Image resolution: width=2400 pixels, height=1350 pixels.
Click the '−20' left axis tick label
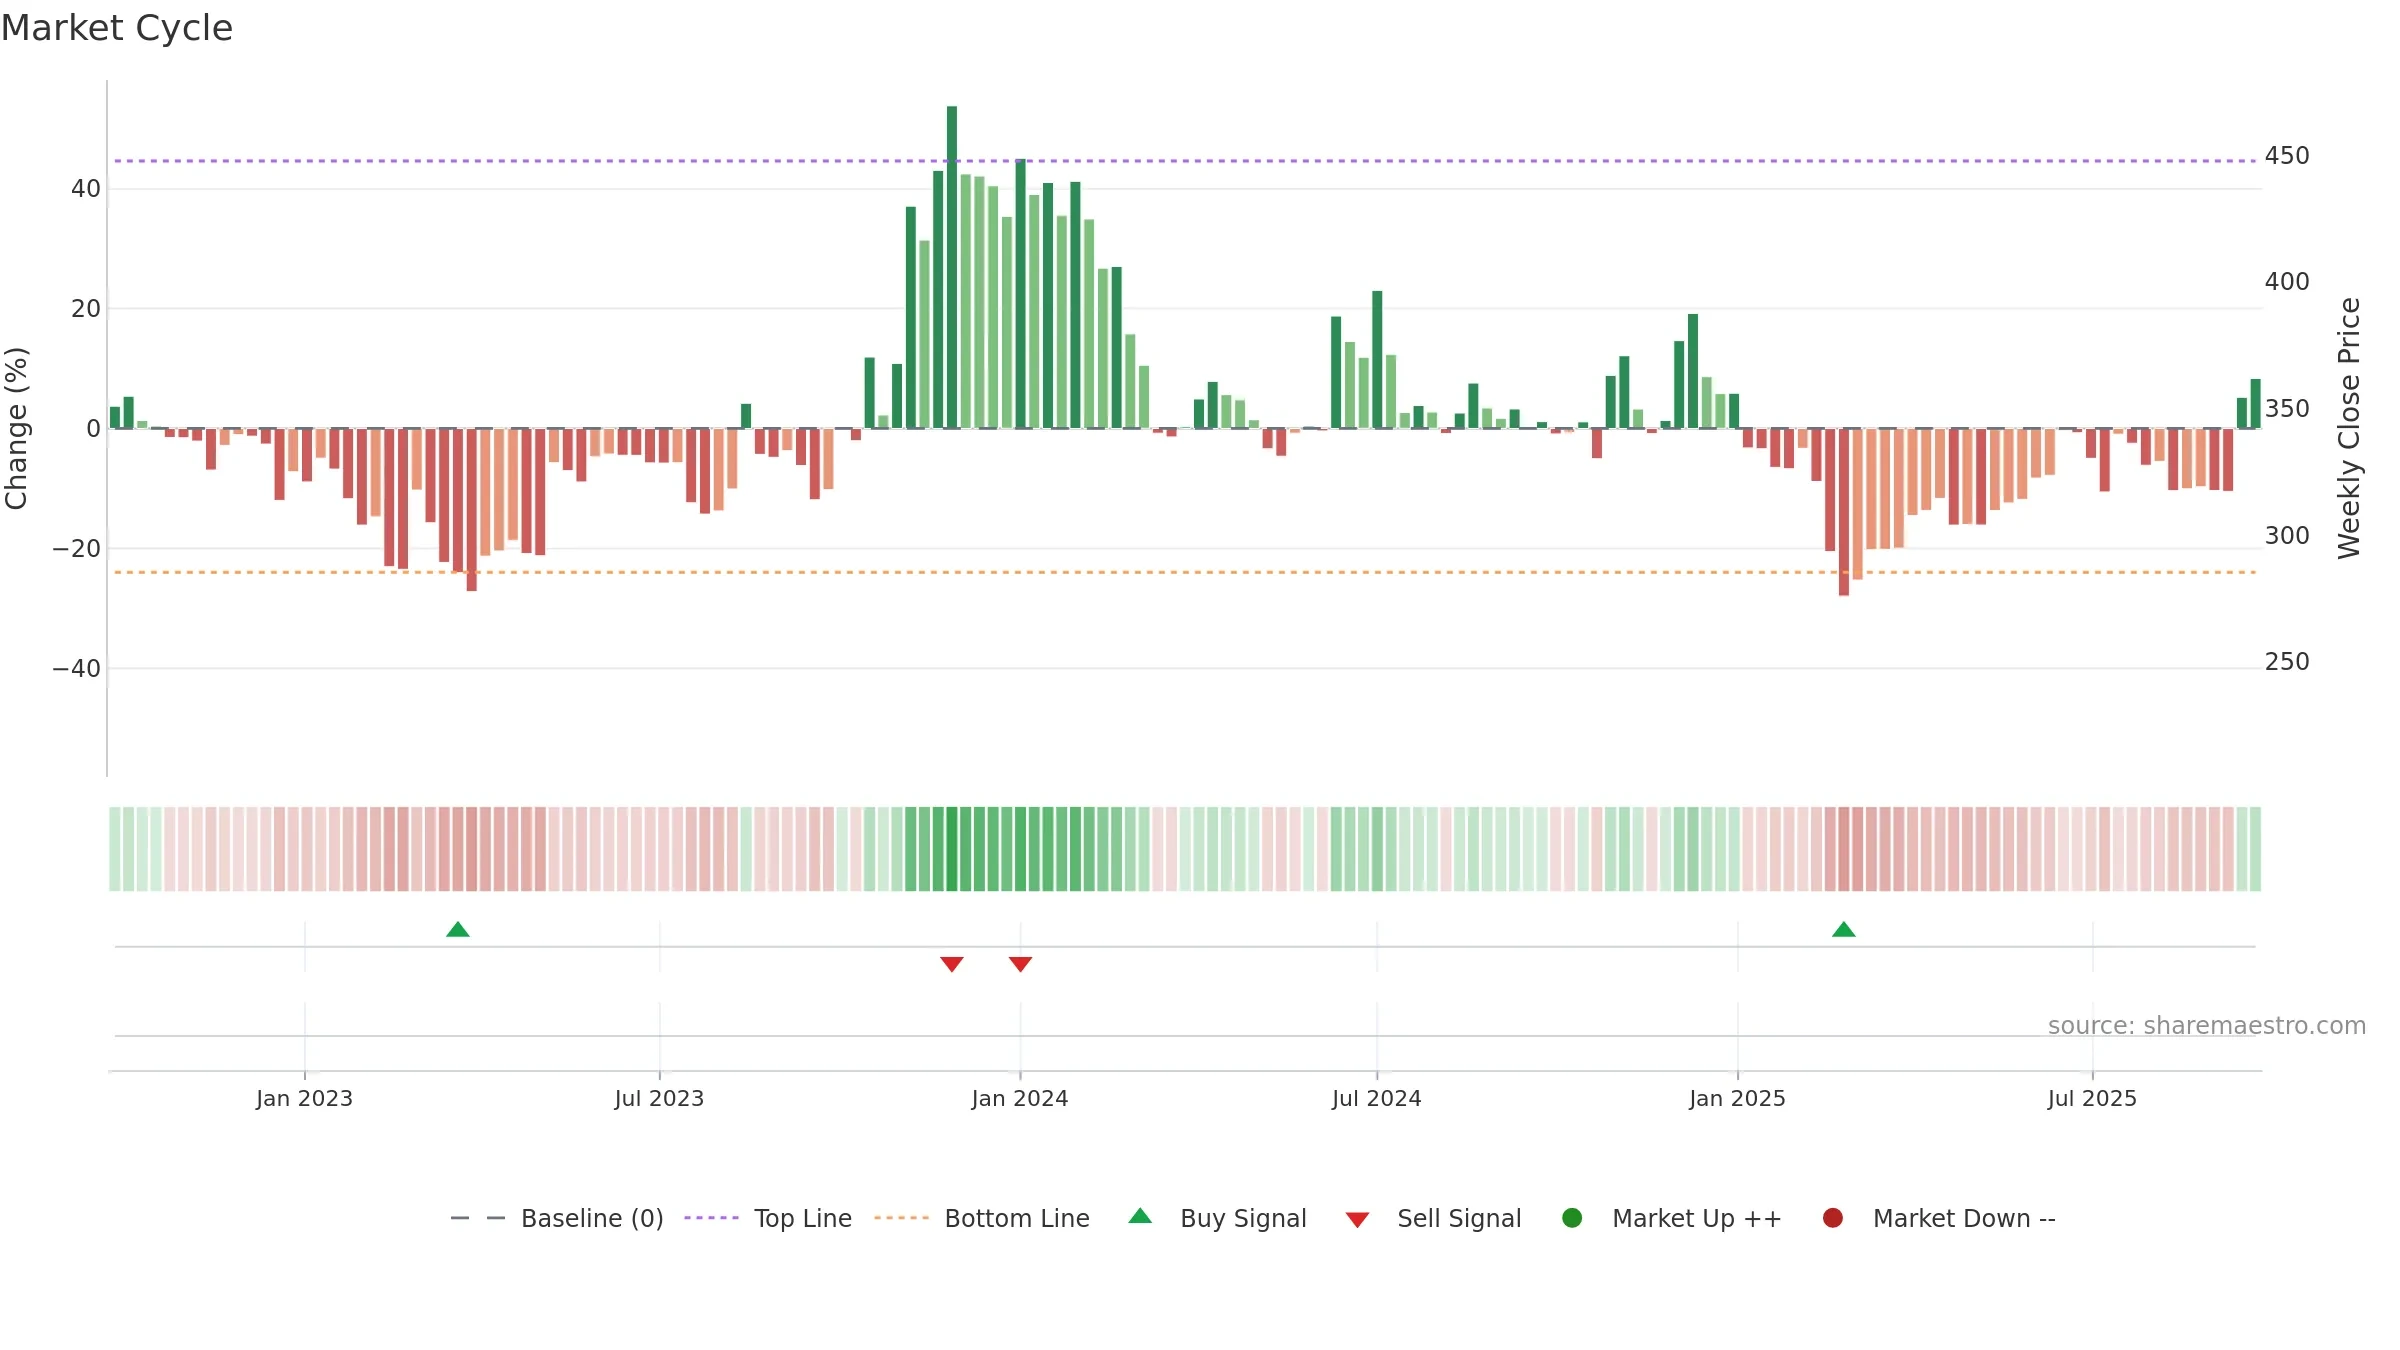click(77, 549)
